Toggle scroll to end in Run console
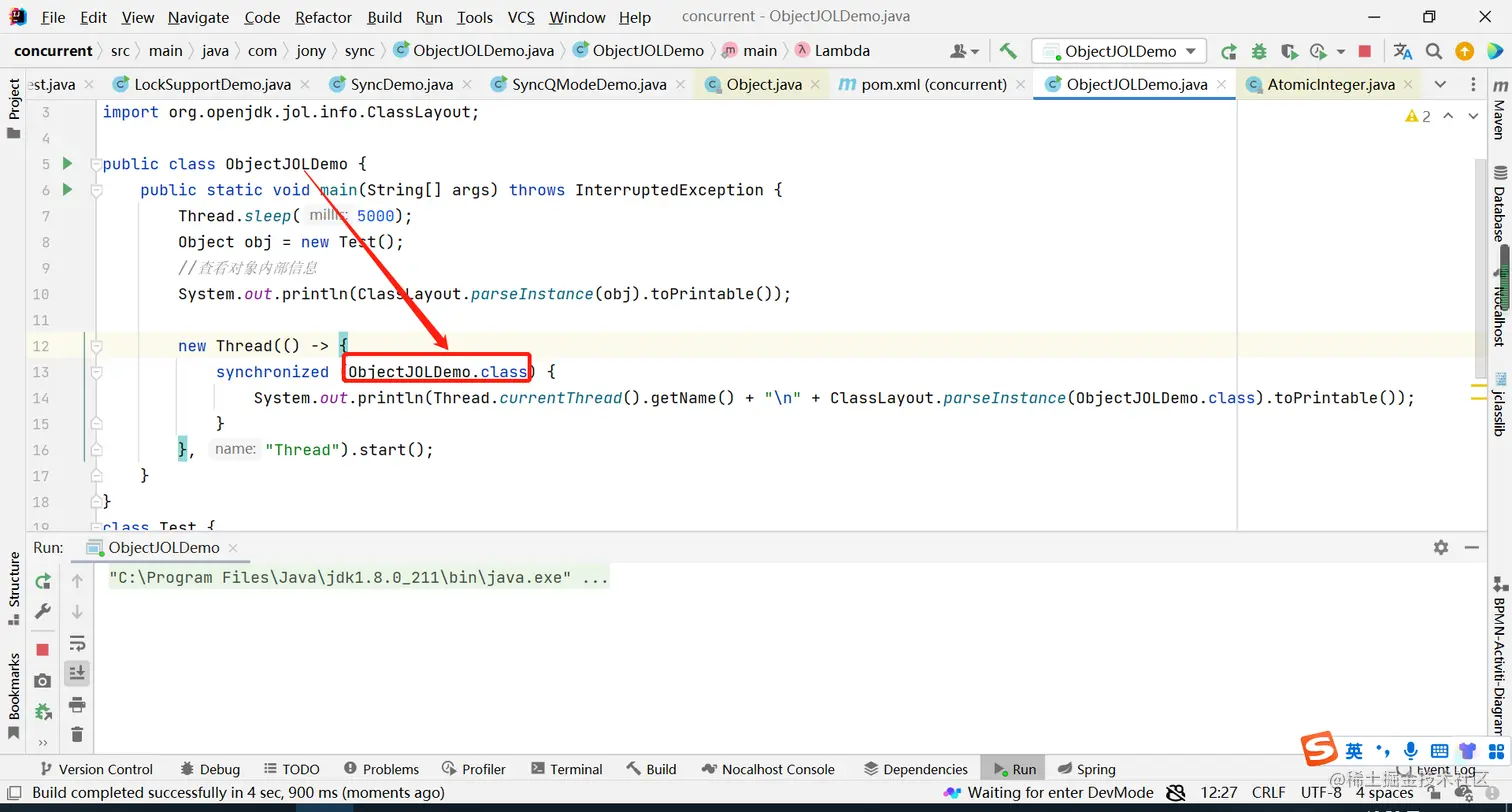1512x812 pixels. (77, 673)
